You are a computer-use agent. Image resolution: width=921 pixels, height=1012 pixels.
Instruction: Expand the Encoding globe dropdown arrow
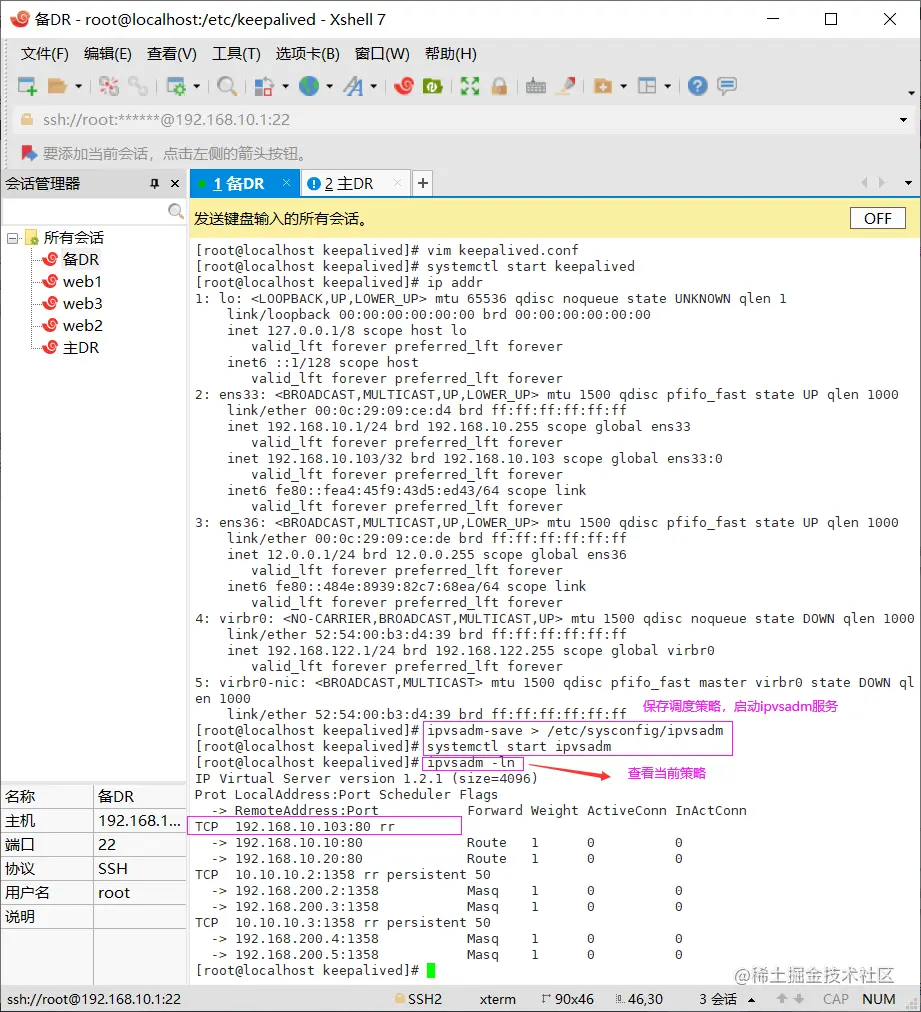tap(329, 86)
